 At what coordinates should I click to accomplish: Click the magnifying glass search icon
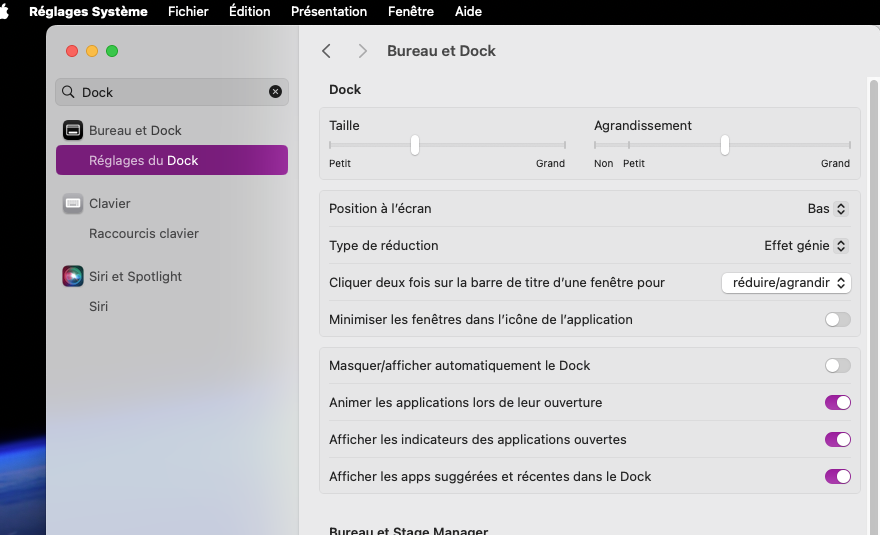tap(69, 92)
